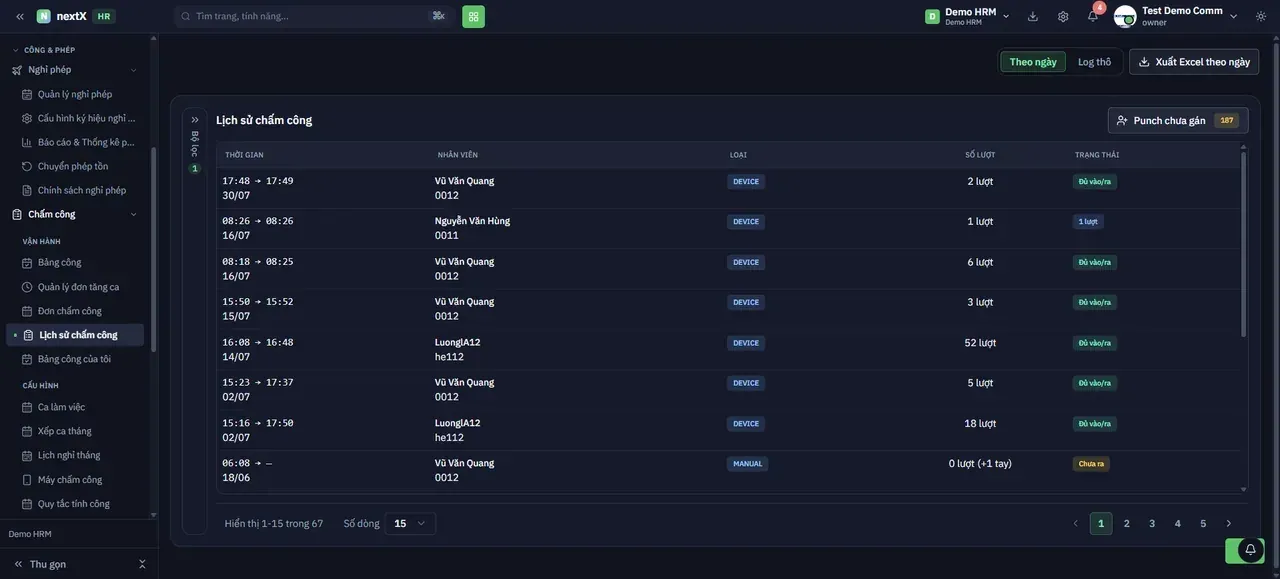The width and height of the screenshot is (1280, 579).
Task: Click the Máy chấm công device icon
Action: pos(27,480)
